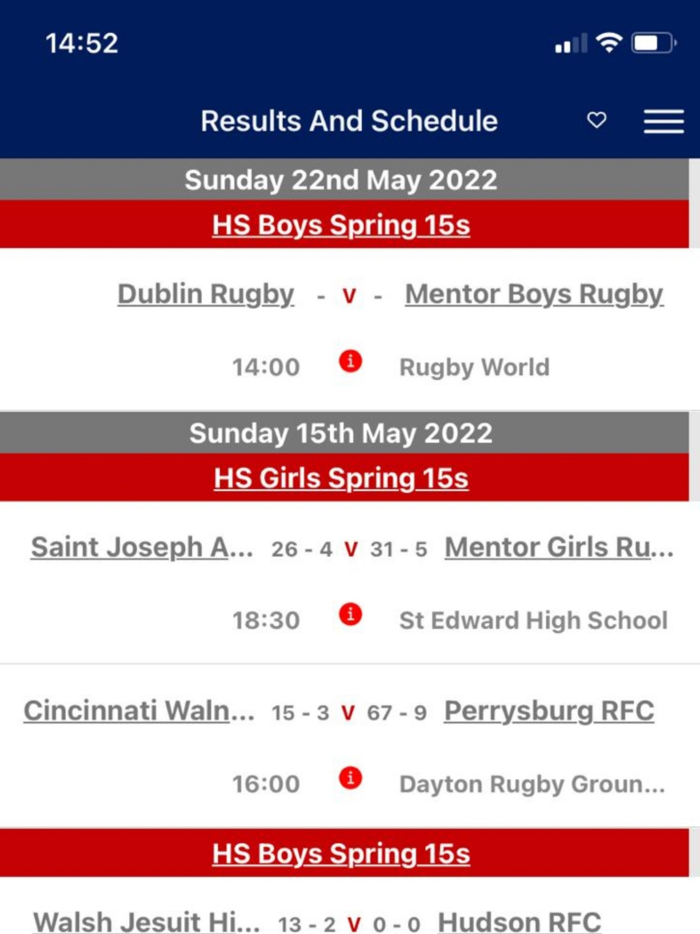700x934 pixels.
Task: Open the Mentor Boys Rugby team page
Action: tap(534, 294)
